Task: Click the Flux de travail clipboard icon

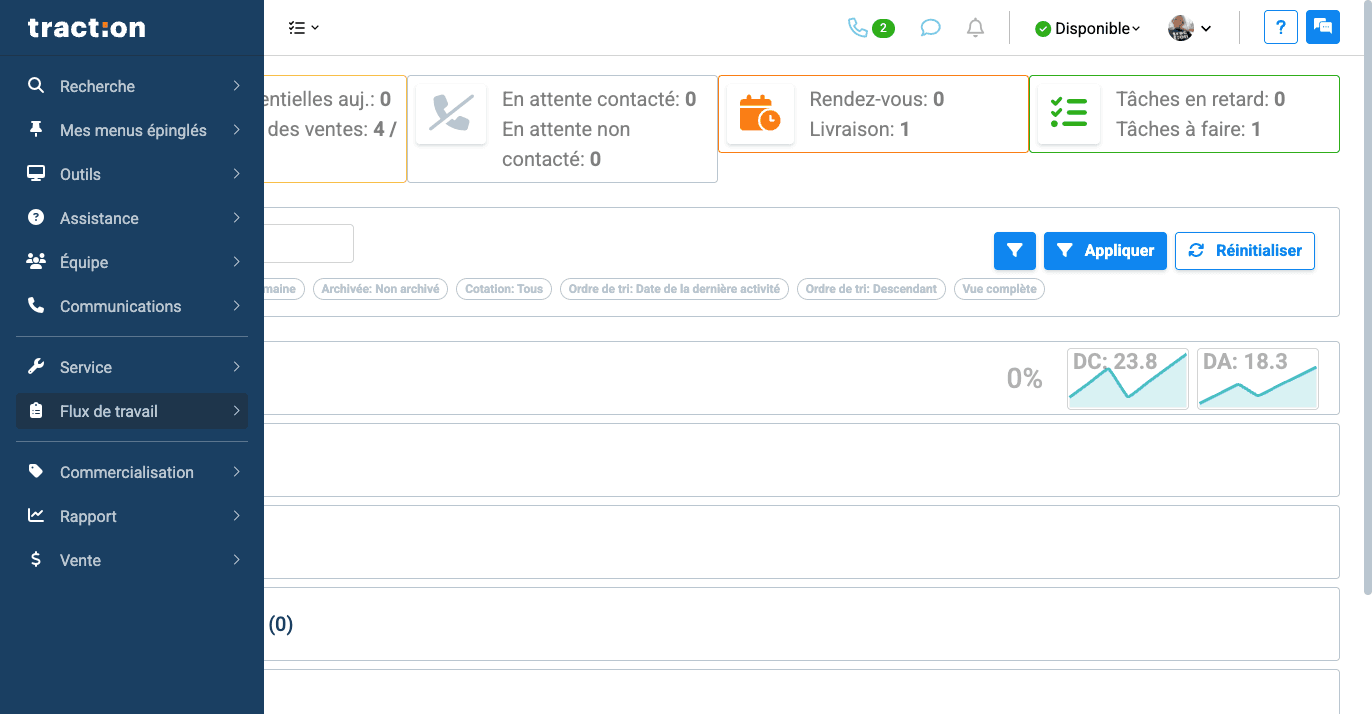Action: 36,411
